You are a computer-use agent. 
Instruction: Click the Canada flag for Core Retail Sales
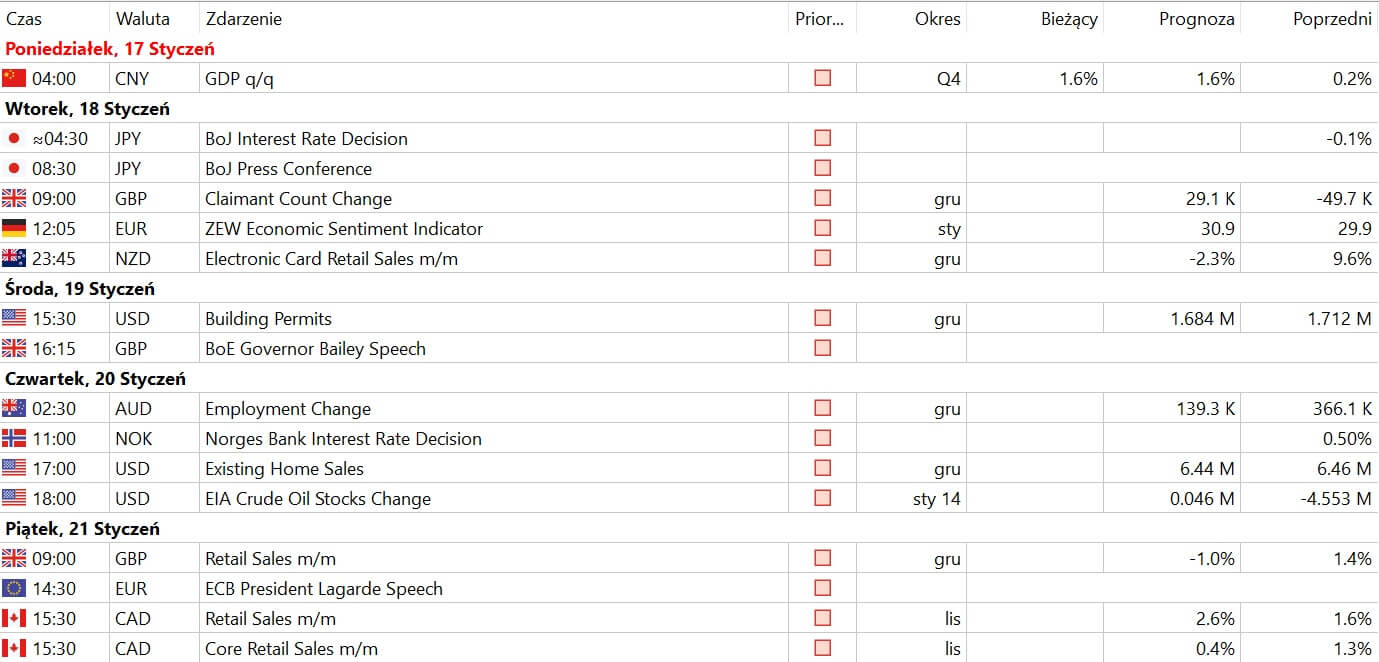coord(14,648)
